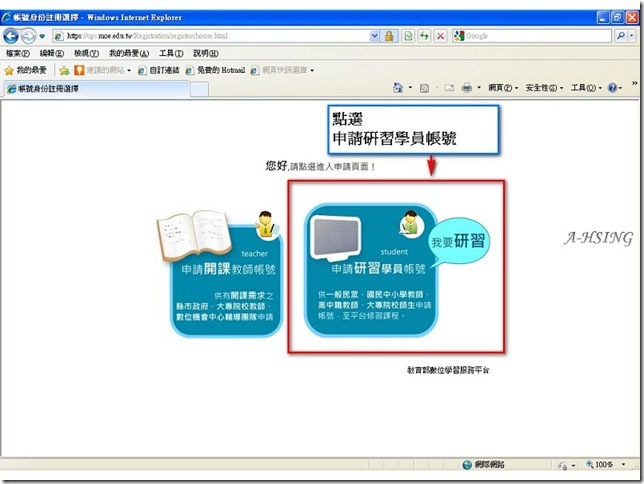
Task: Click the open book illustration
Action: (194, 234)
